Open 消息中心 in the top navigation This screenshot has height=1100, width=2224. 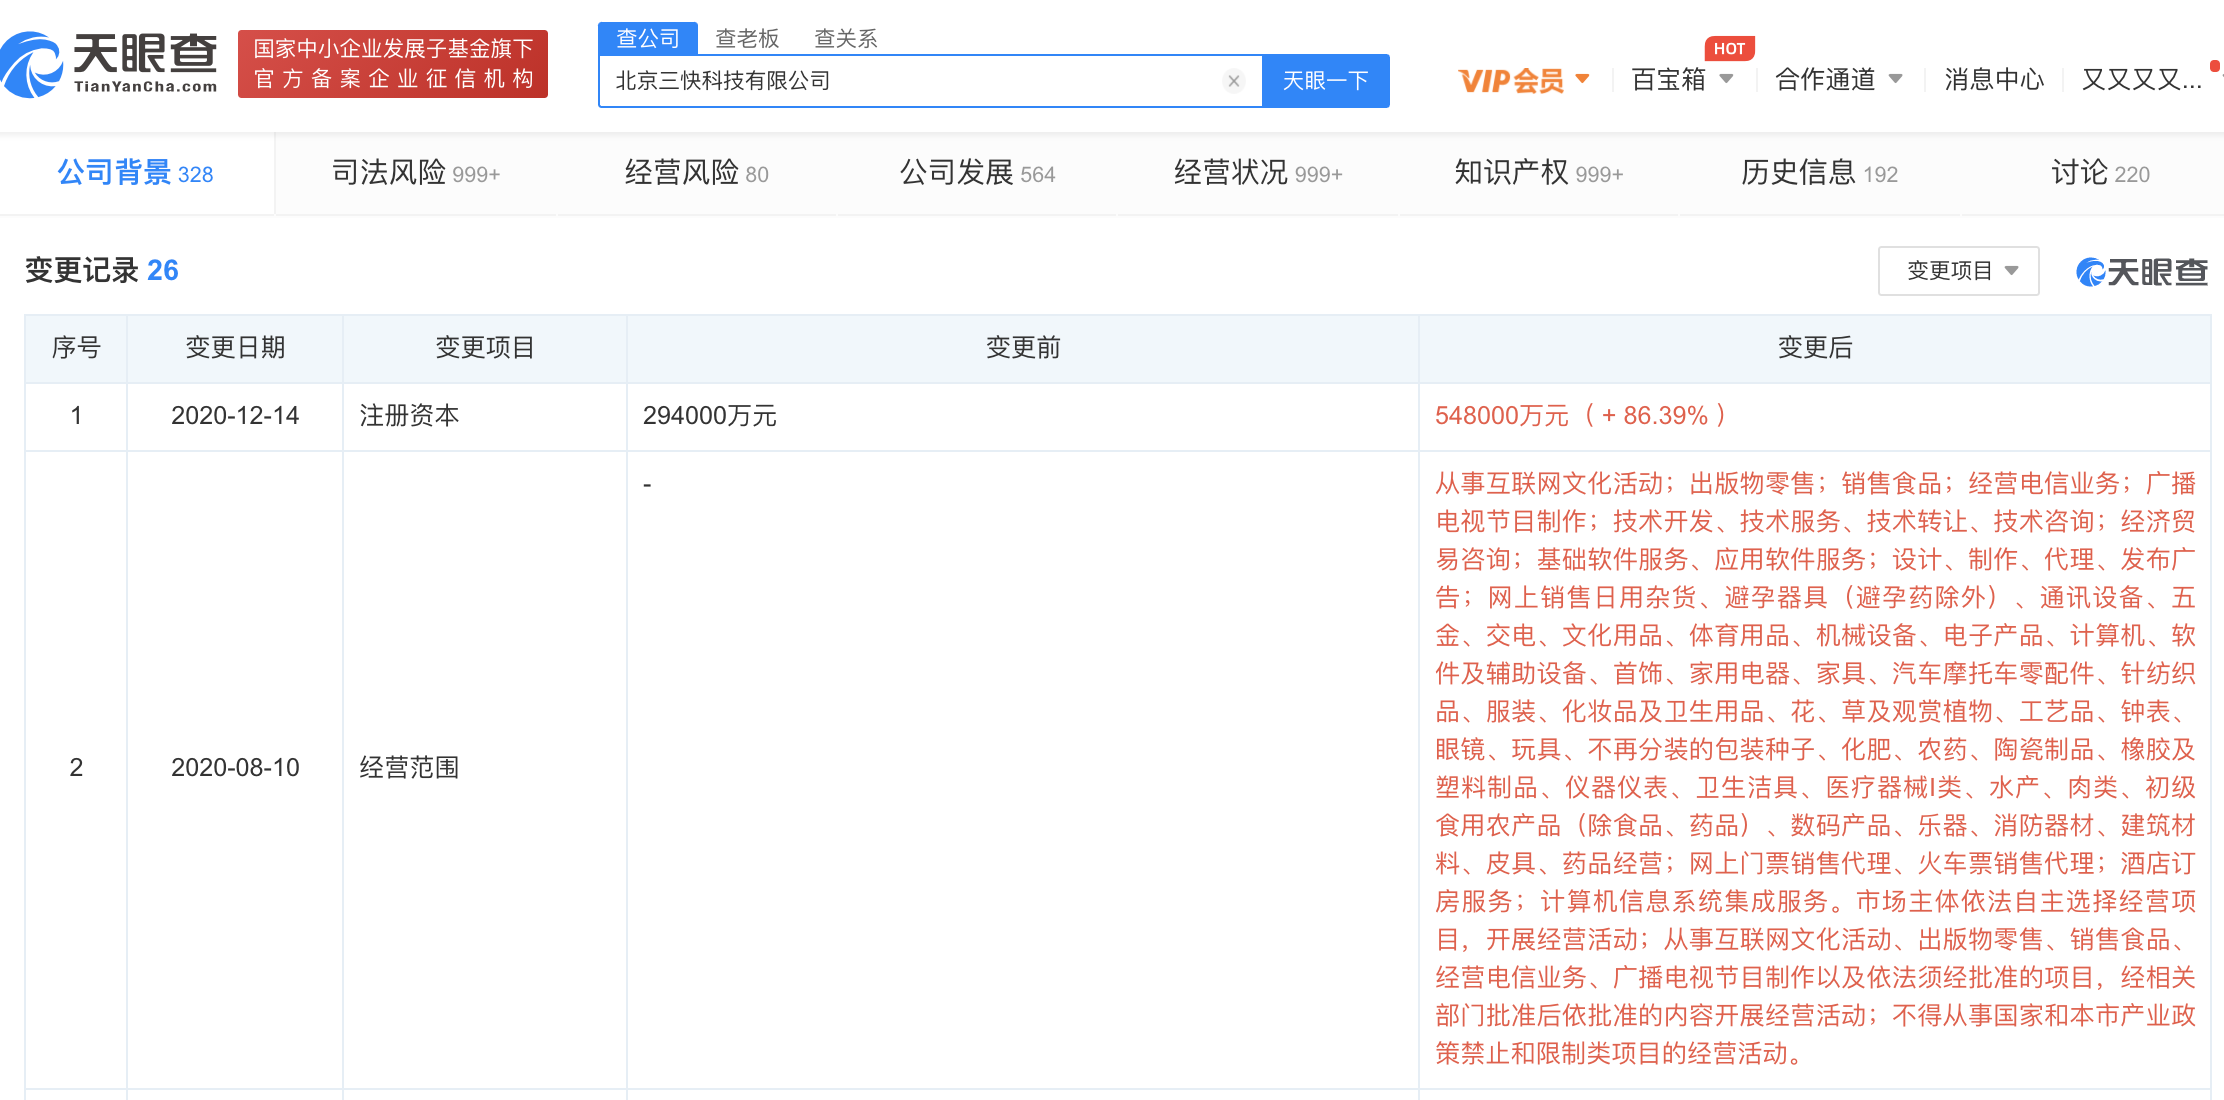click(1993, 80)
